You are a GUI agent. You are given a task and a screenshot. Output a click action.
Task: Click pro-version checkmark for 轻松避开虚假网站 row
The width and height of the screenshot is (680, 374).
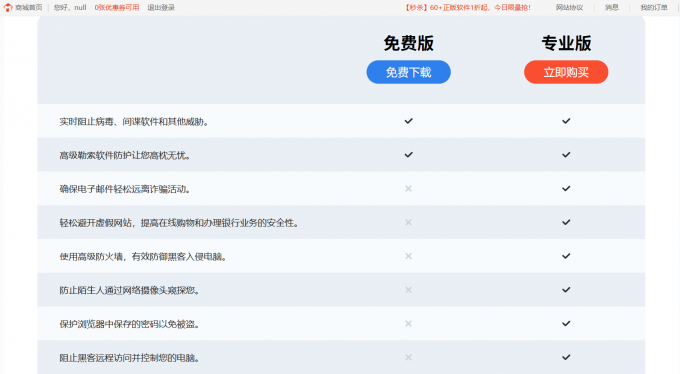pos(566,223)
